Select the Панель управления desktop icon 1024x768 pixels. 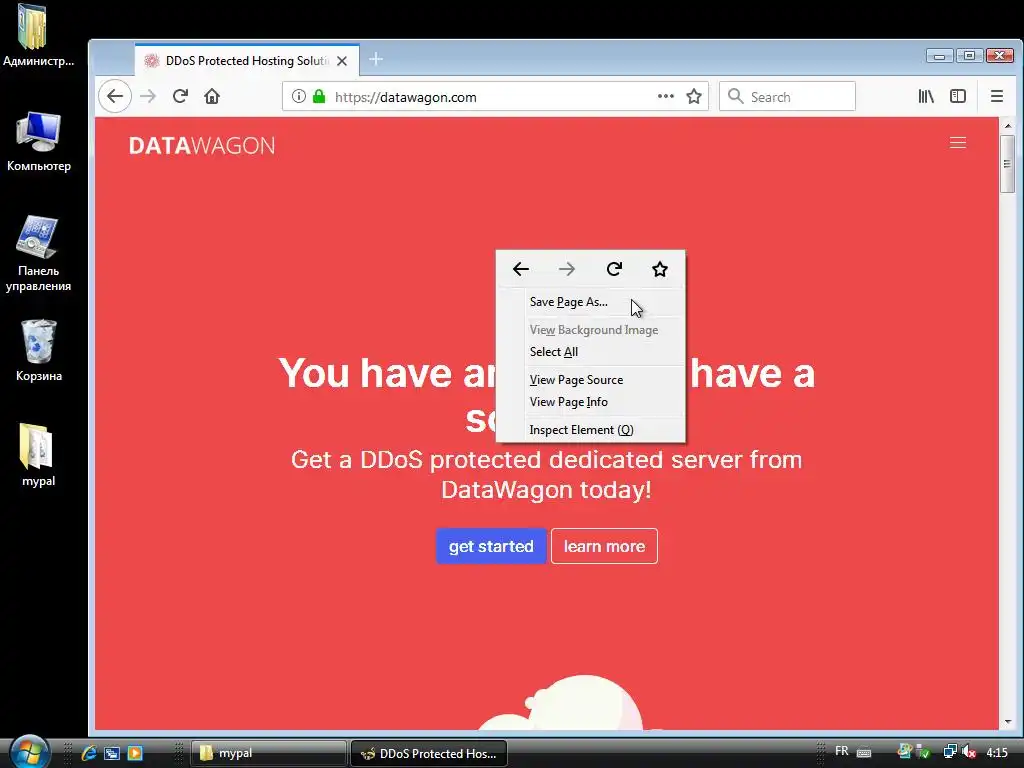coord(39,253)
